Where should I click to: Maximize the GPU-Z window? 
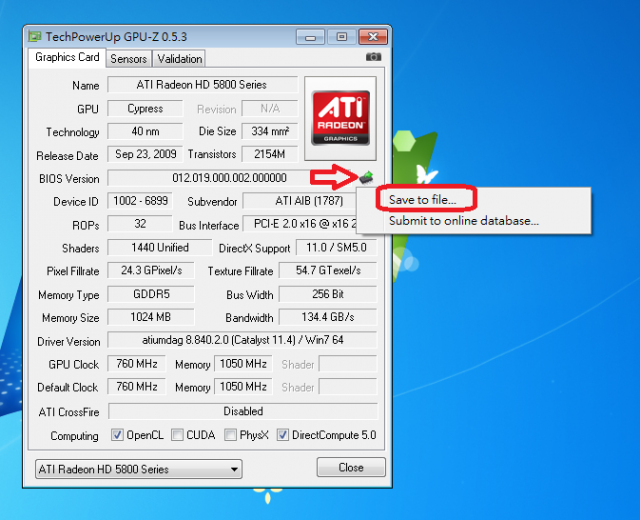click(x=342, y=37)
